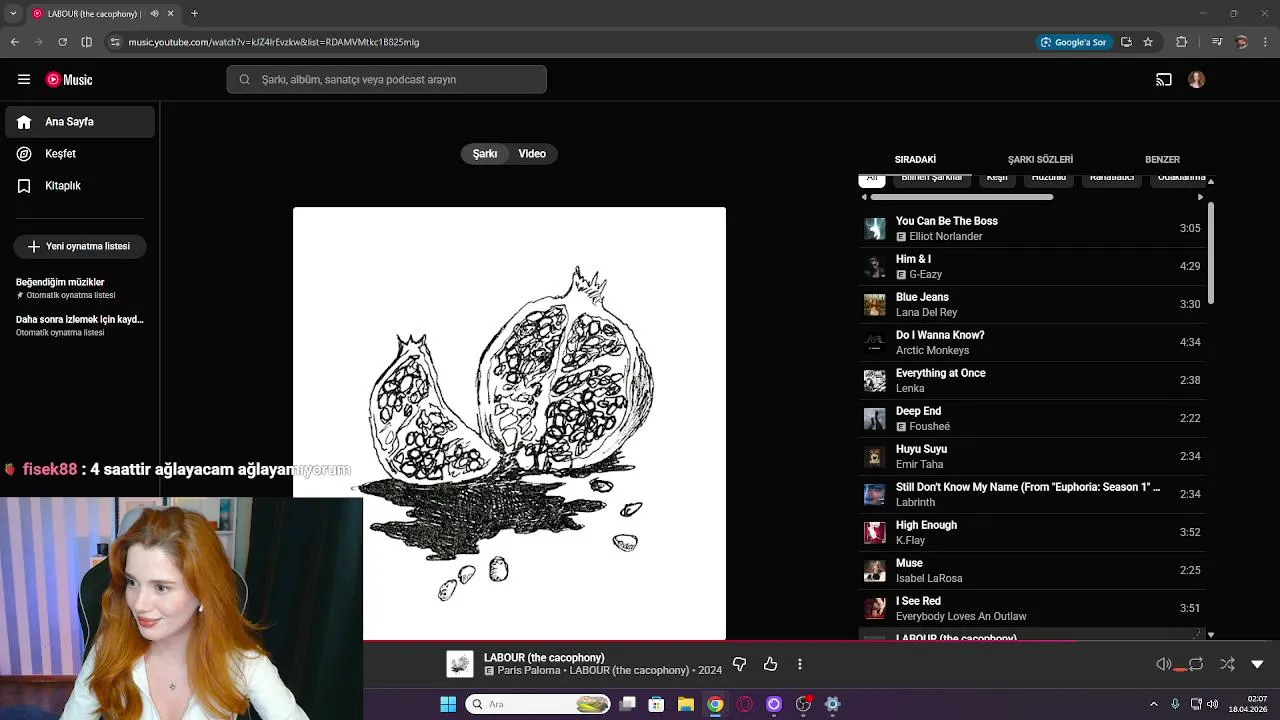Open the hamburger guide menu

(x=24, y=80)
